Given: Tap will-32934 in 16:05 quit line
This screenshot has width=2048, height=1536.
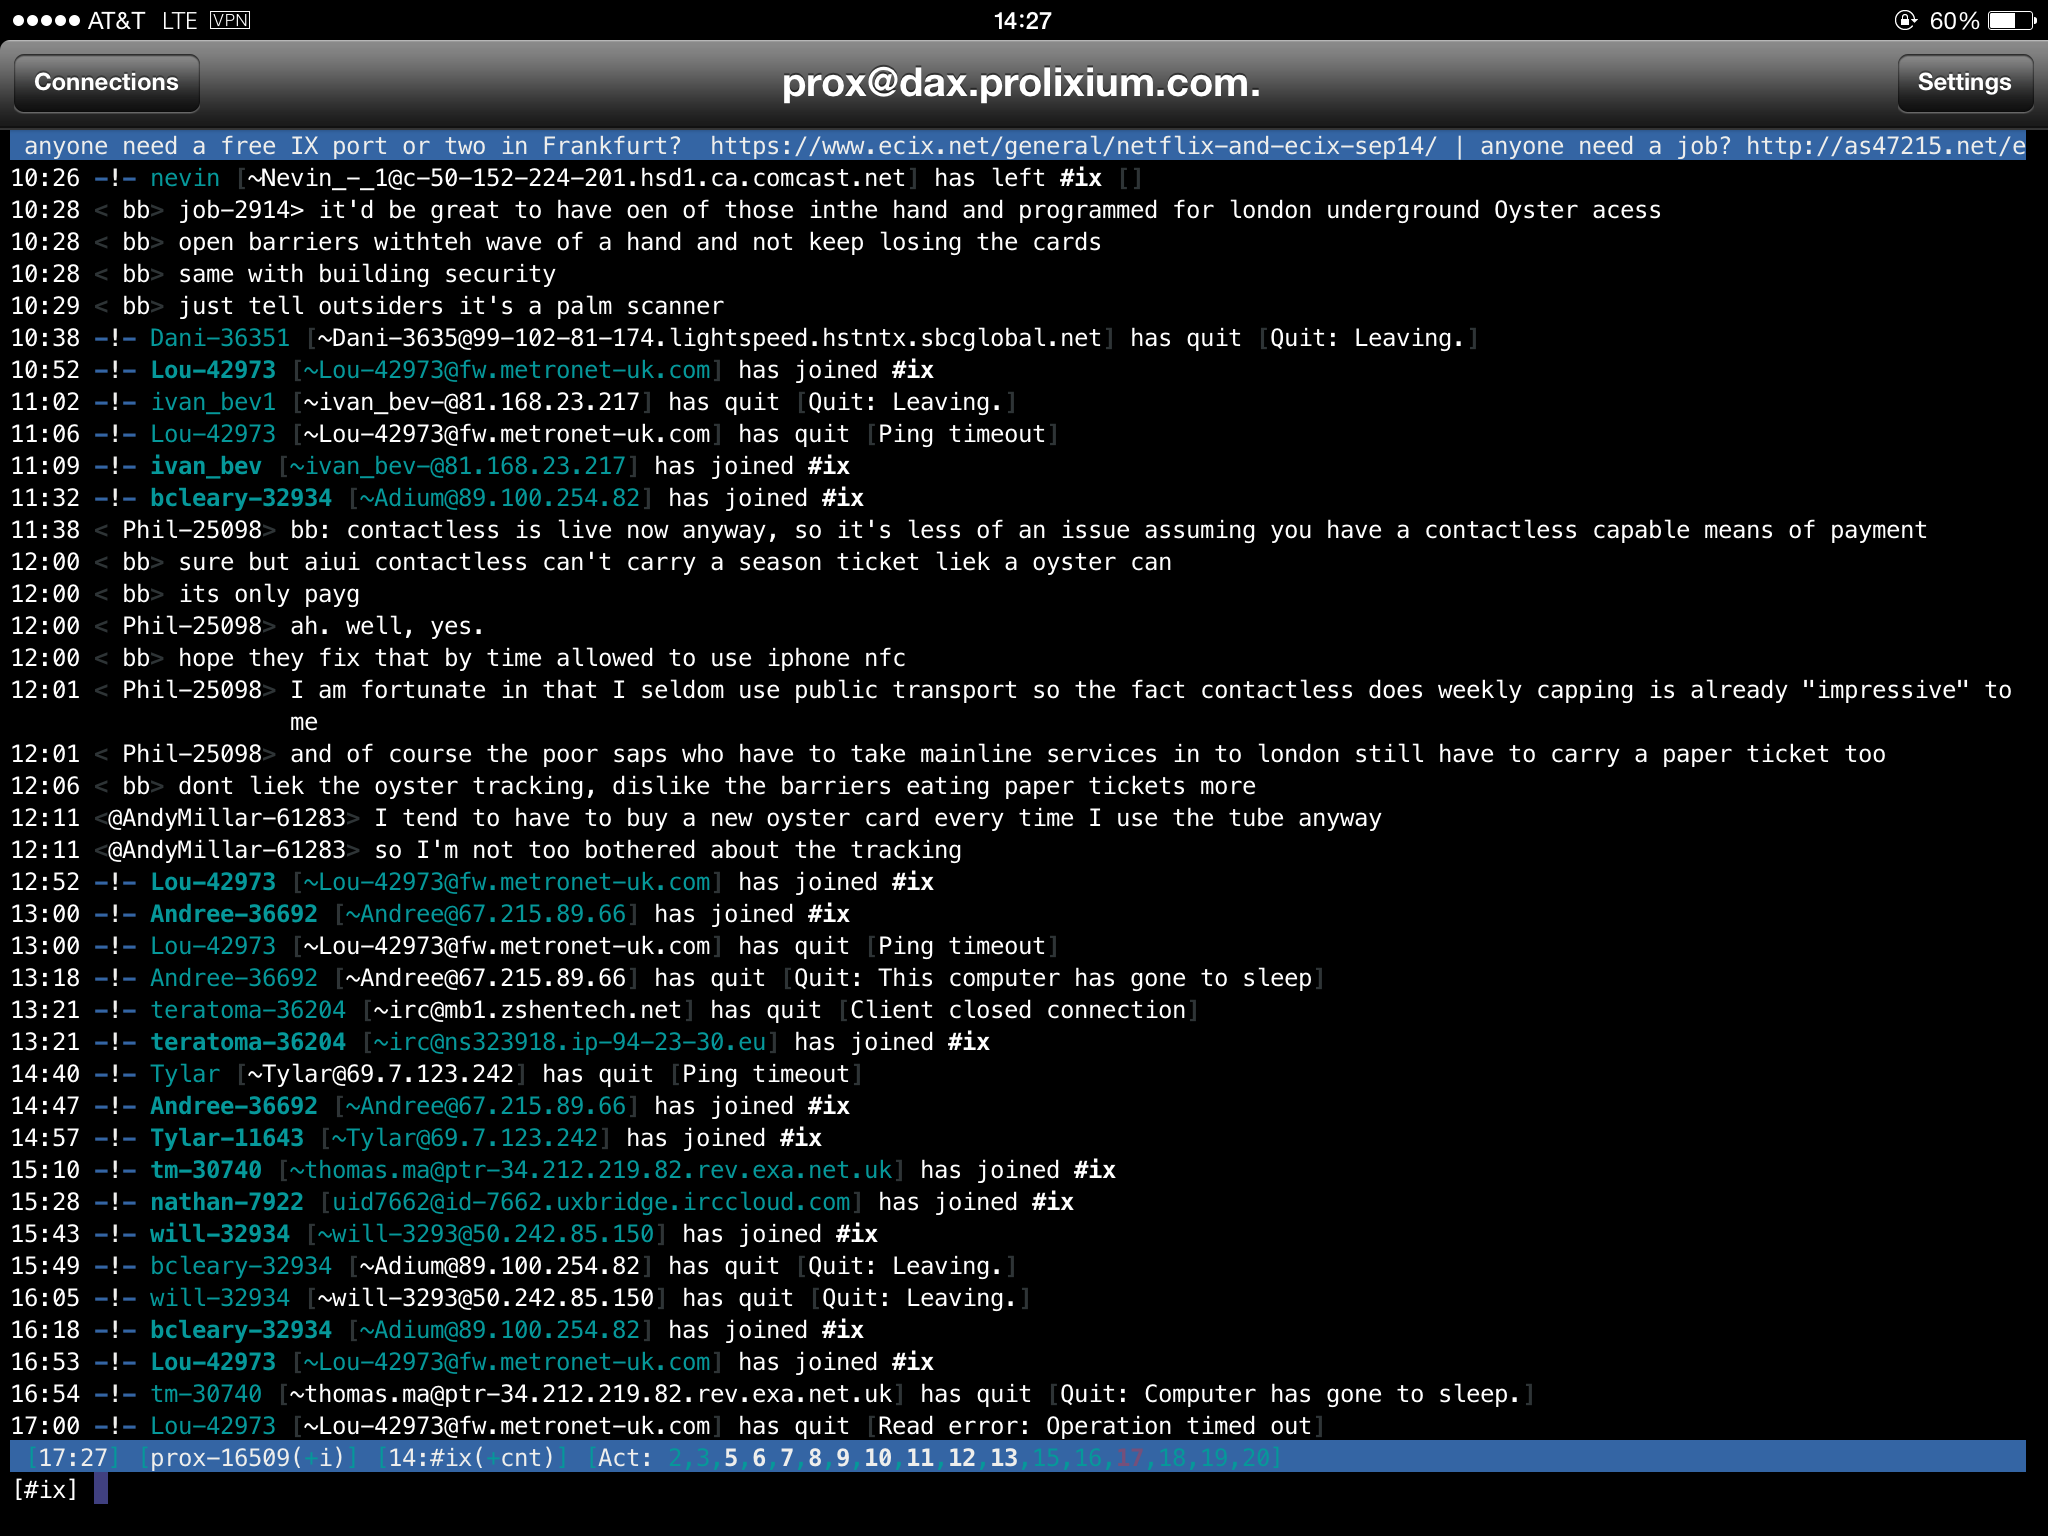Looking at the screenshot, I should click(220, 1298).
